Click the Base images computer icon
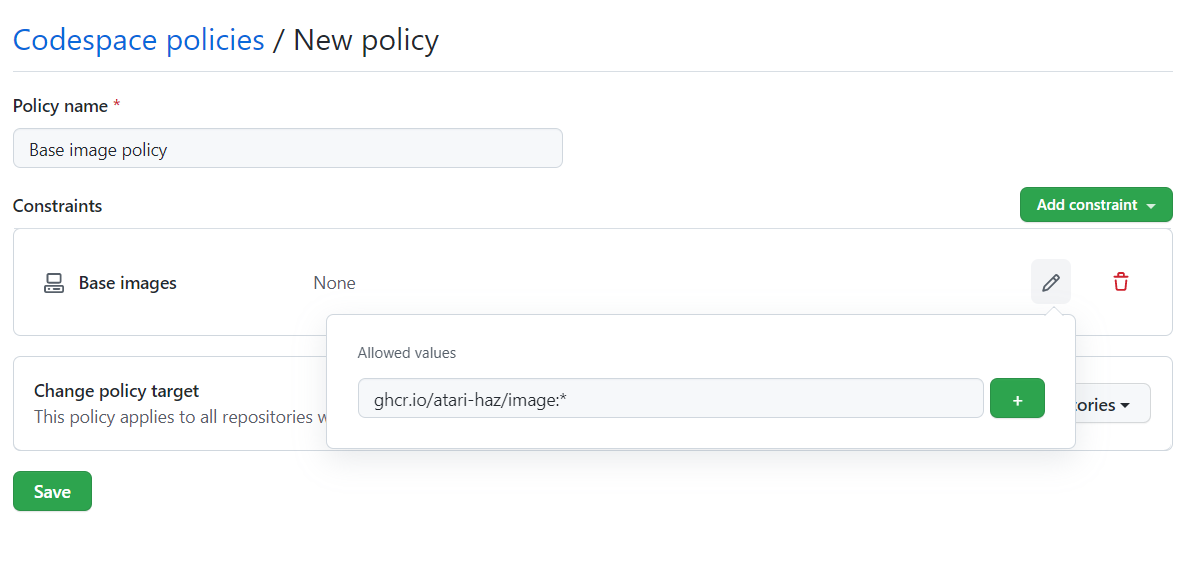This screenshot has height=585, width=1204. point(53,282)
